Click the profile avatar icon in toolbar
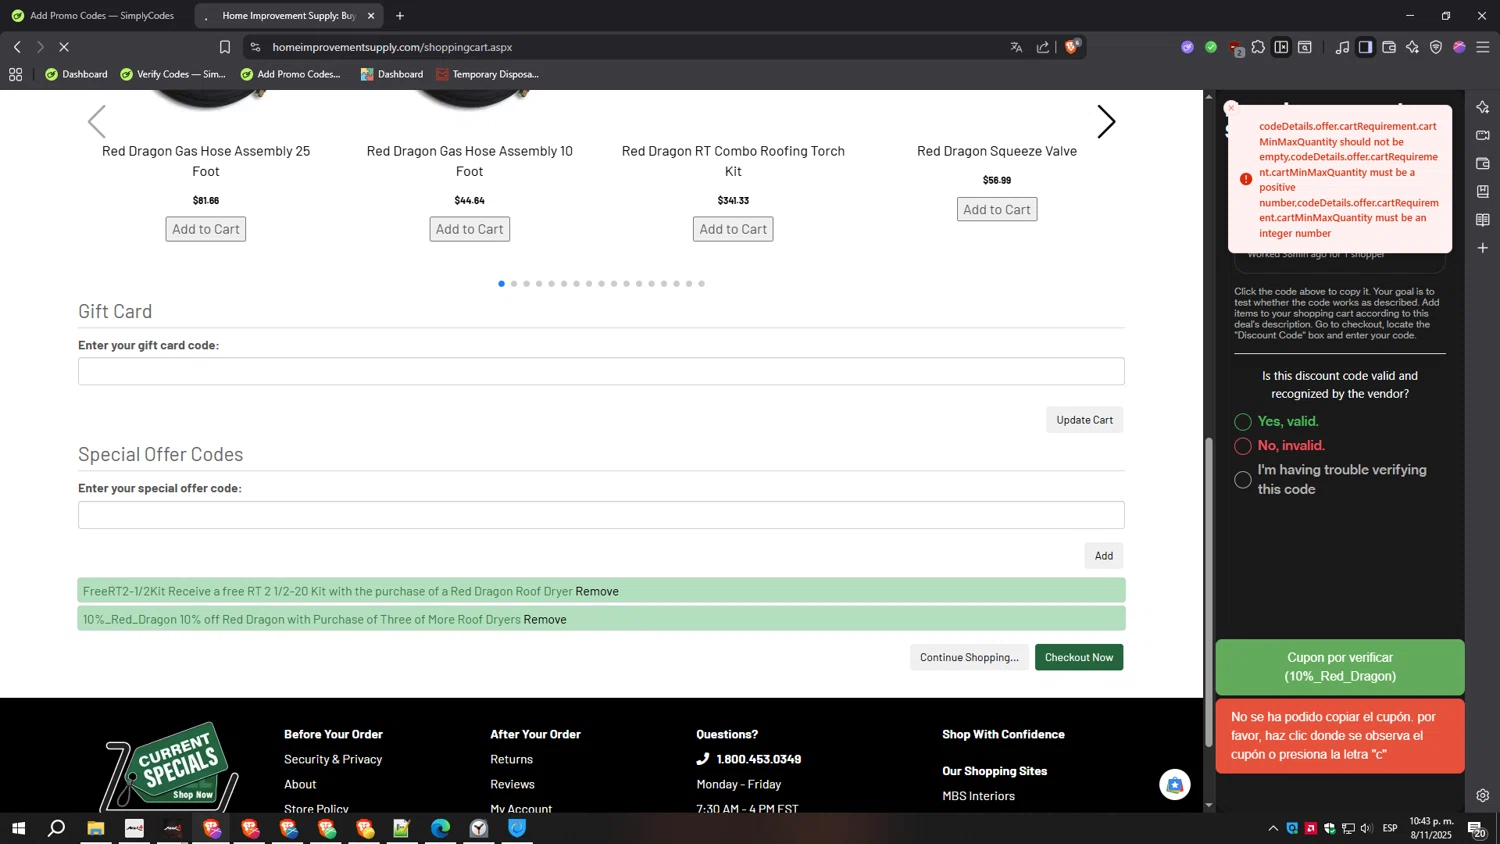The image size is (1500, 844). pos(1459,47)
